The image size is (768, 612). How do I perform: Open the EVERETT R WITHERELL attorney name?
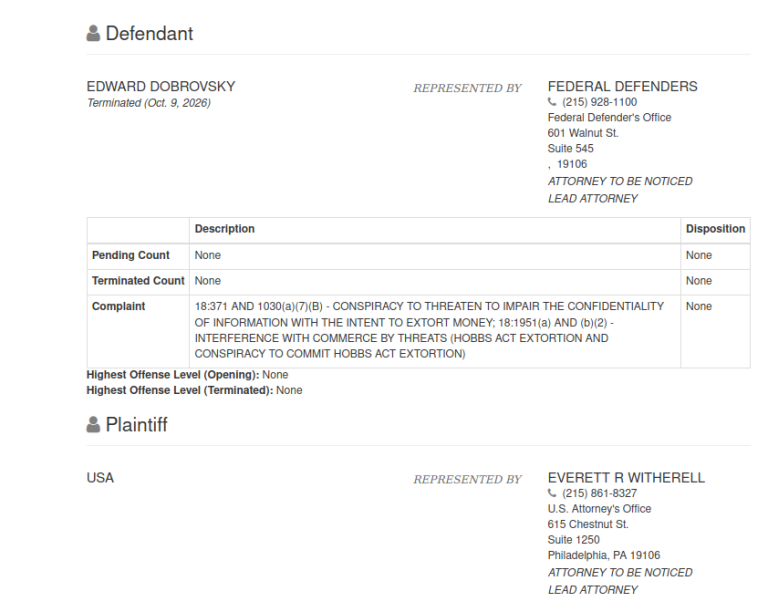626,478
